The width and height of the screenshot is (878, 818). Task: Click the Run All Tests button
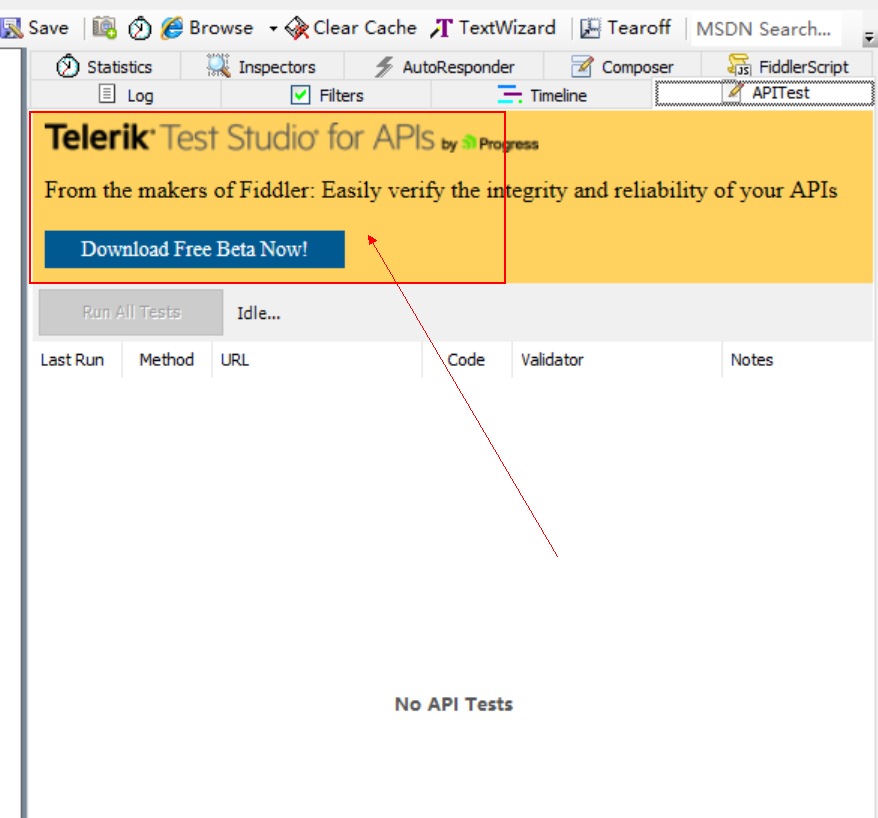(x=131, y=312)
